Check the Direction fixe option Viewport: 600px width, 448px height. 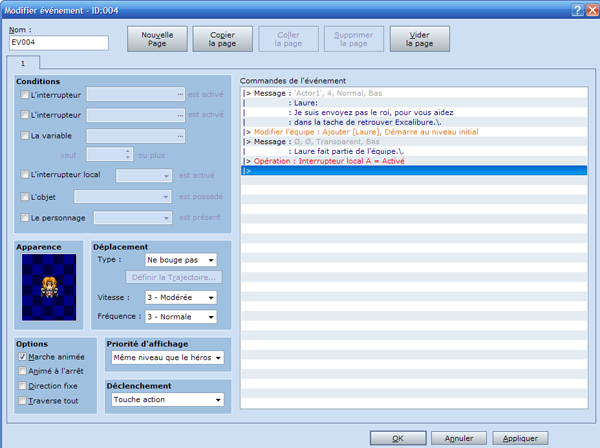pyautogui.click(x=22, y=386)
